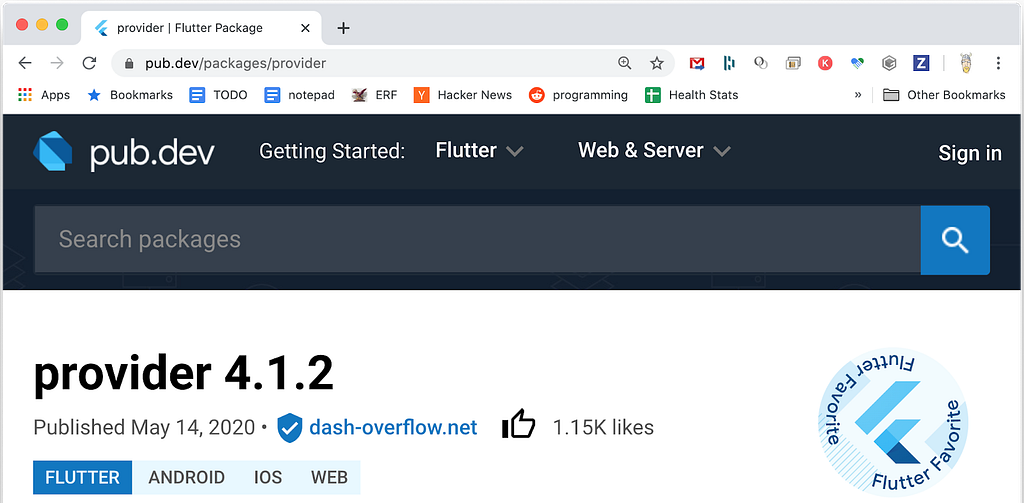This screenshot has height=503, width=1024.
Task: Select the ANDROID platform tag
Action: pos(187,478)
